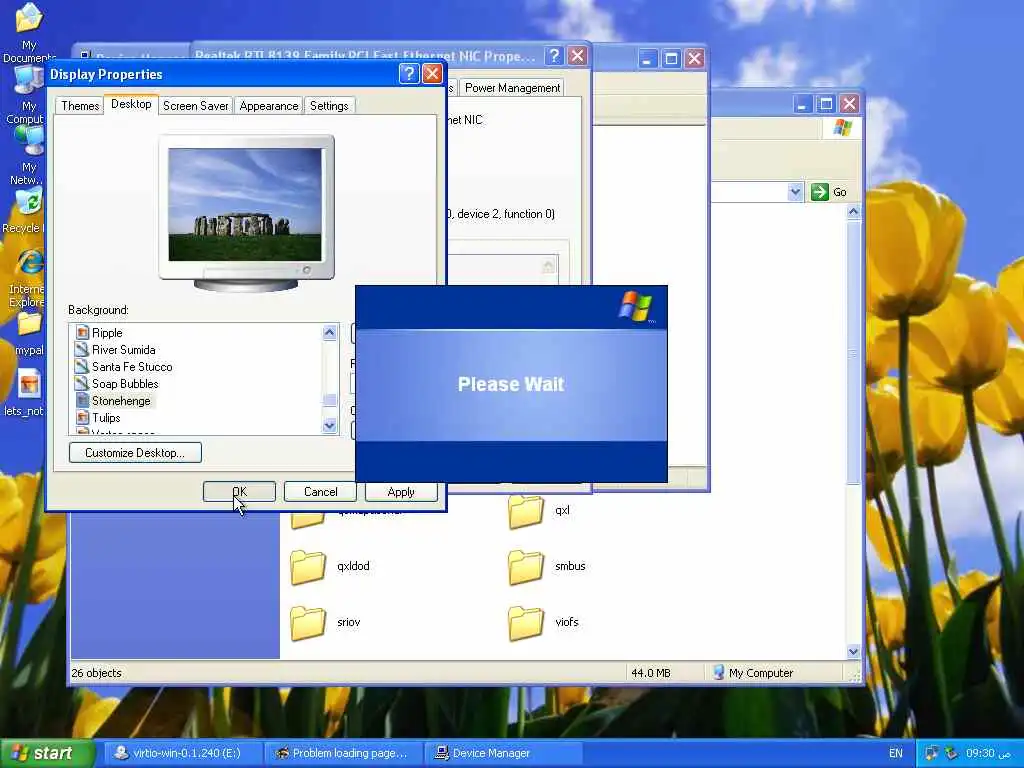Open the viofs folder

(543, 622)
